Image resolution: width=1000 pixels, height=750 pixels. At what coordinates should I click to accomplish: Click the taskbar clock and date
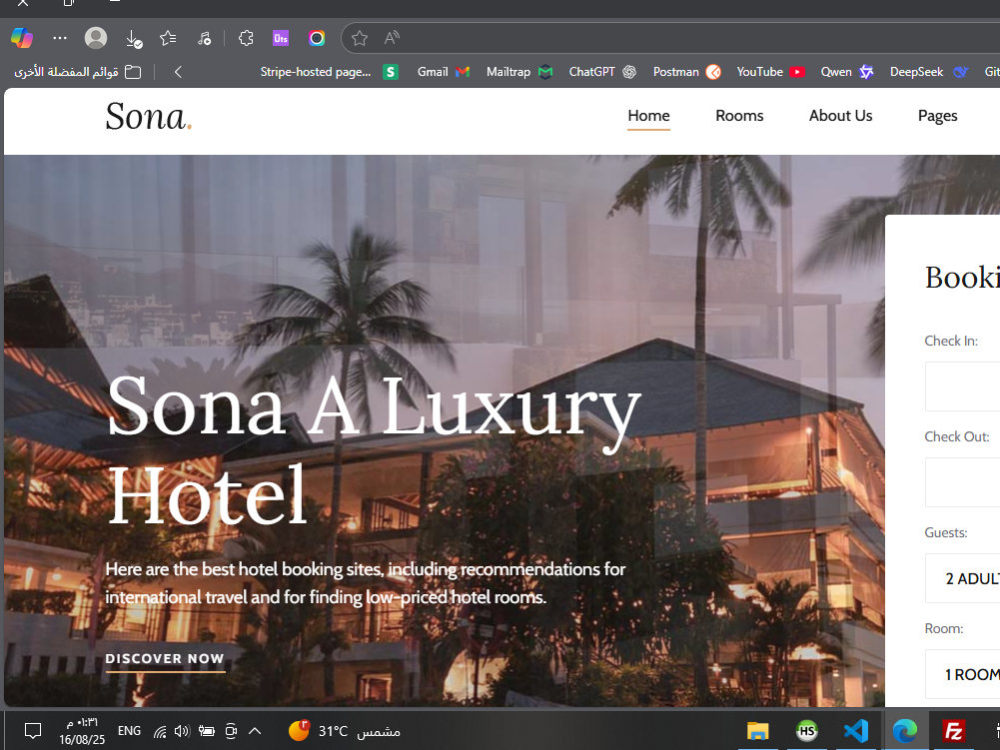click(x=82, y=731)
